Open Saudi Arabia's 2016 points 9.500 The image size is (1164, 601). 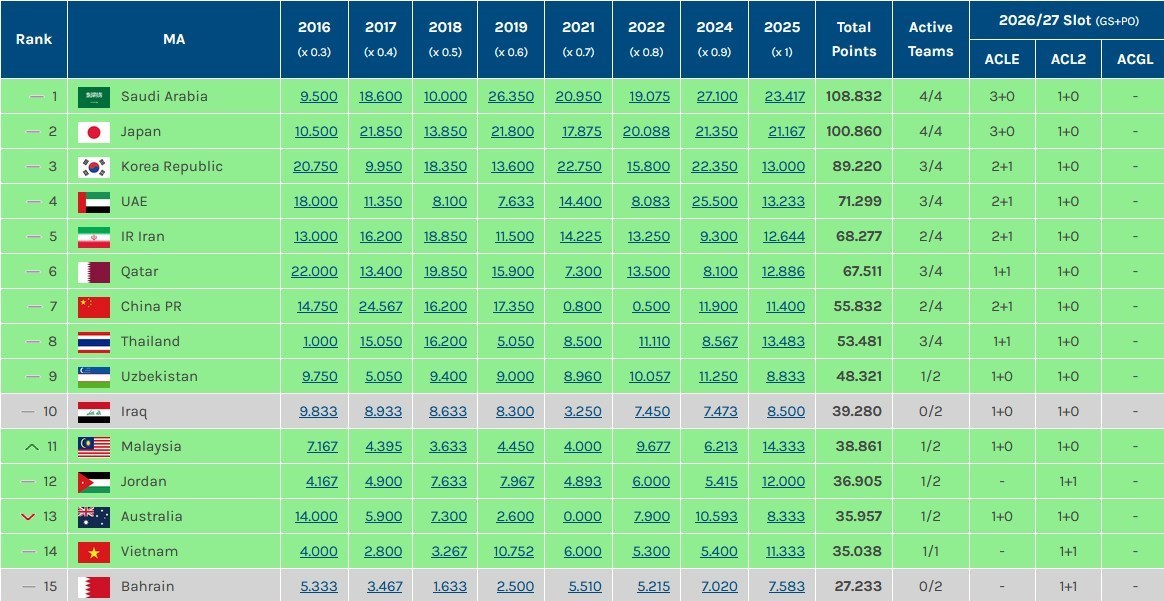[319, 97]
